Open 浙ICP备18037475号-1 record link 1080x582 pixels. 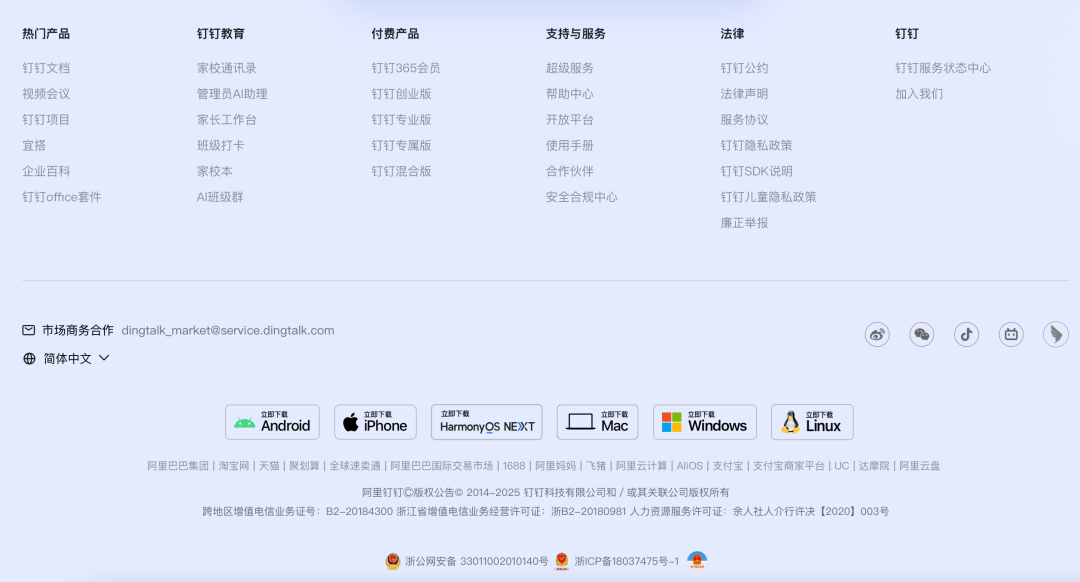pos(627,561)
